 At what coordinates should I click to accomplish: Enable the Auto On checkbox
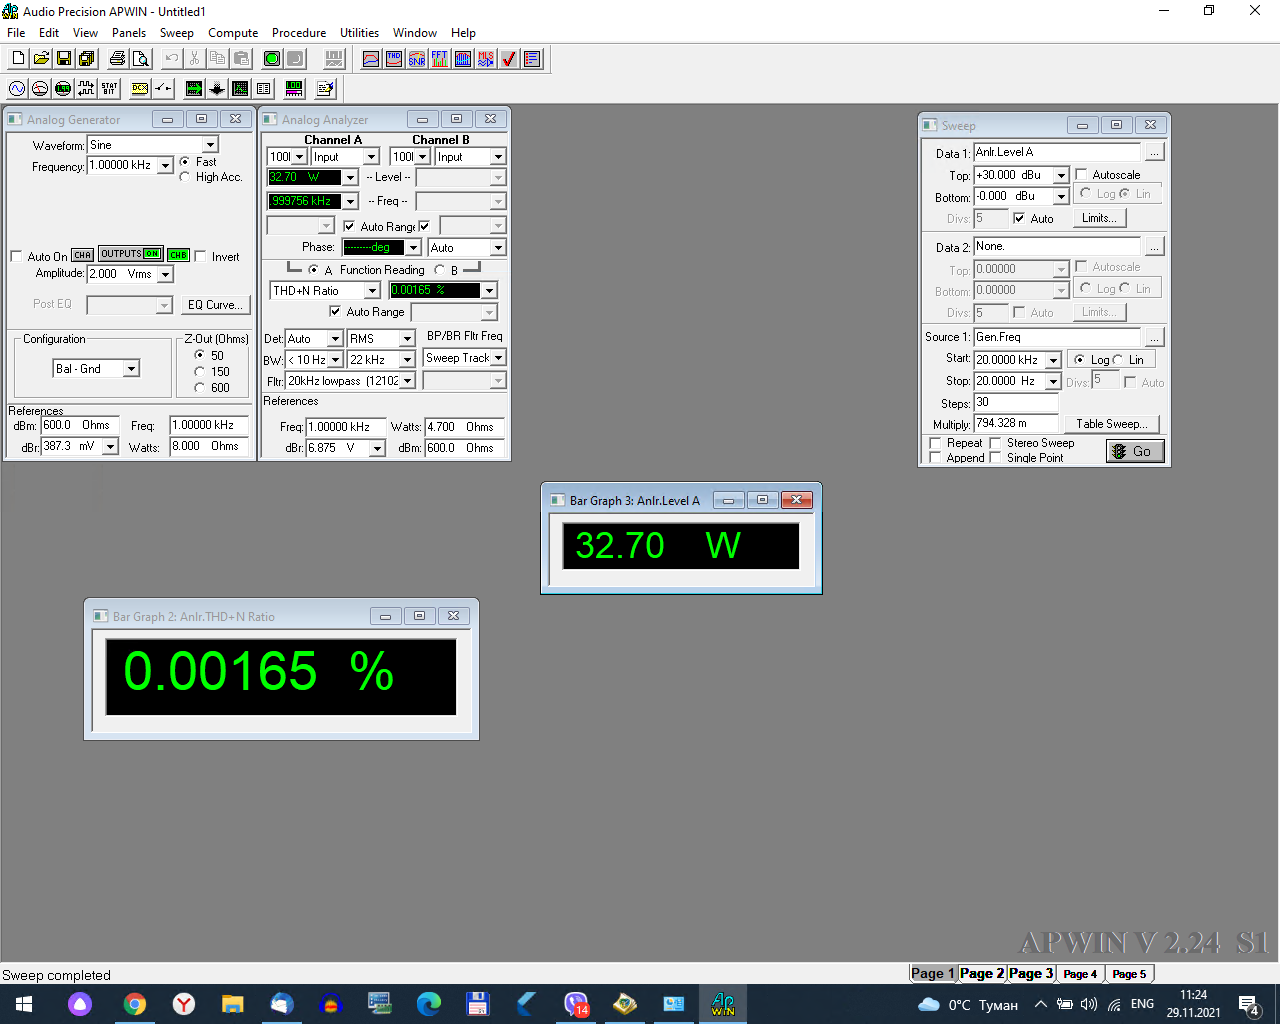pos(16,256)
